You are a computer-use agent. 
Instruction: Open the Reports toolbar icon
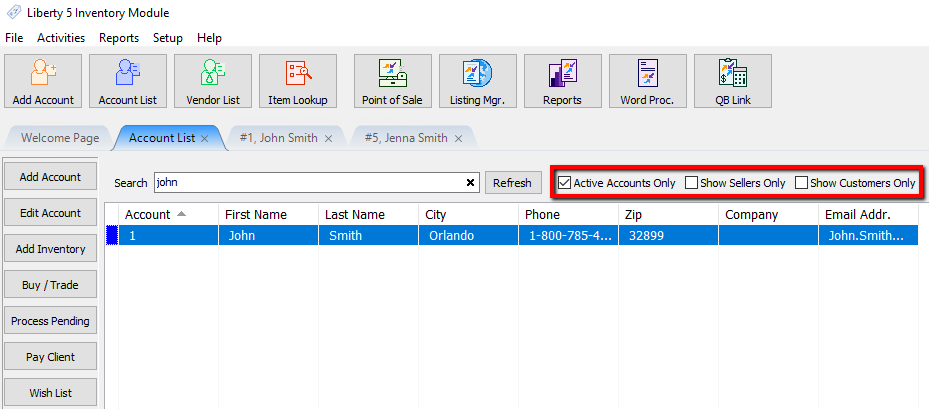[x=562, y=81]
